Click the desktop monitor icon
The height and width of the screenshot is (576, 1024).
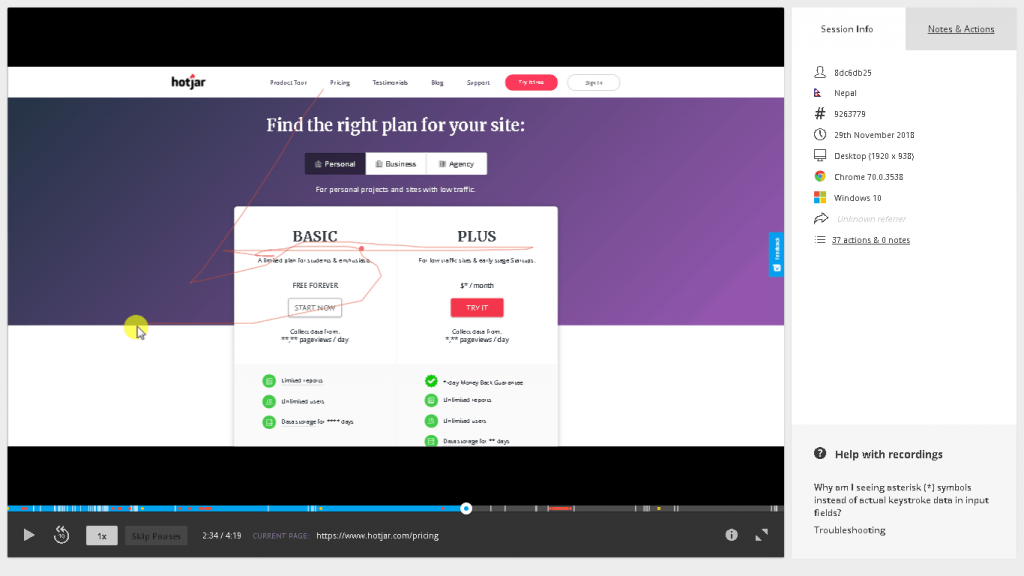pyautogui.click(x=820, y=155)
